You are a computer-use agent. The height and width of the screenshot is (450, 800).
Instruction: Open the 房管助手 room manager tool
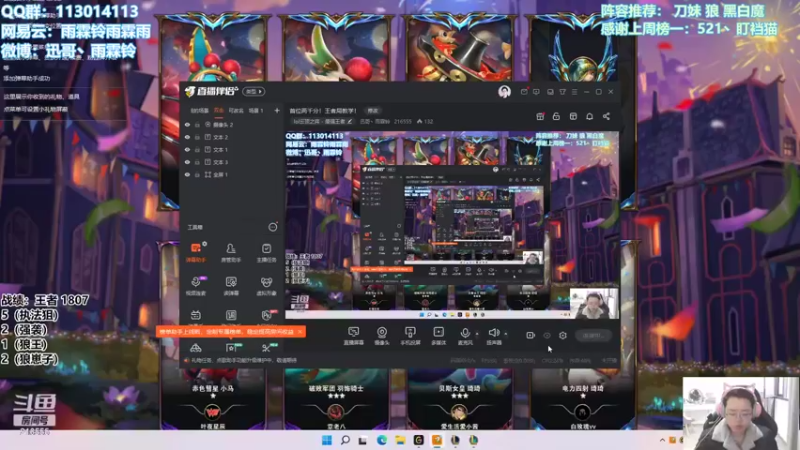pos(231,252)
